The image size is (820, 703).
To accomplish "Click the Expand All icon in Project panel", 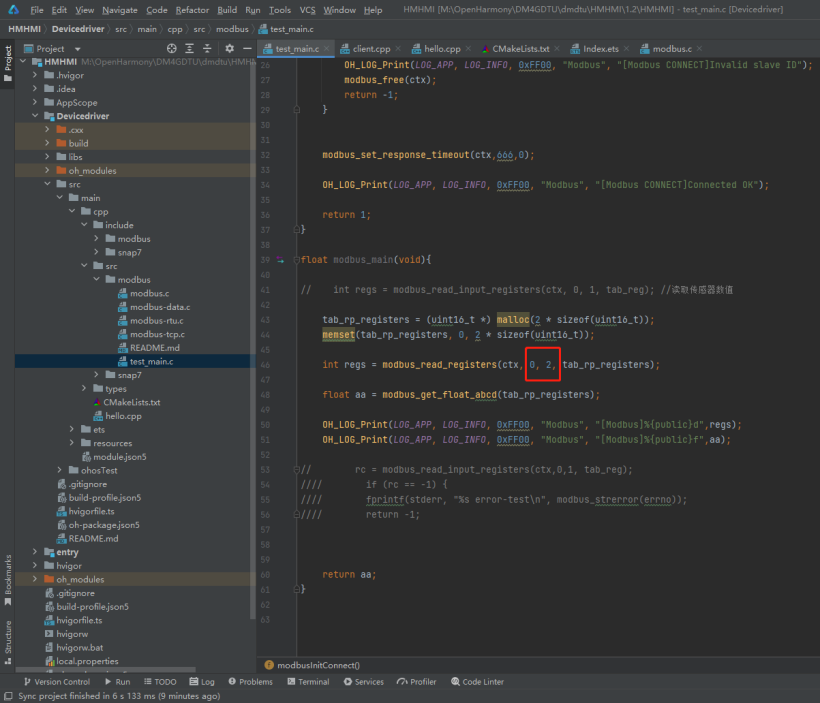I will (189, 49).
